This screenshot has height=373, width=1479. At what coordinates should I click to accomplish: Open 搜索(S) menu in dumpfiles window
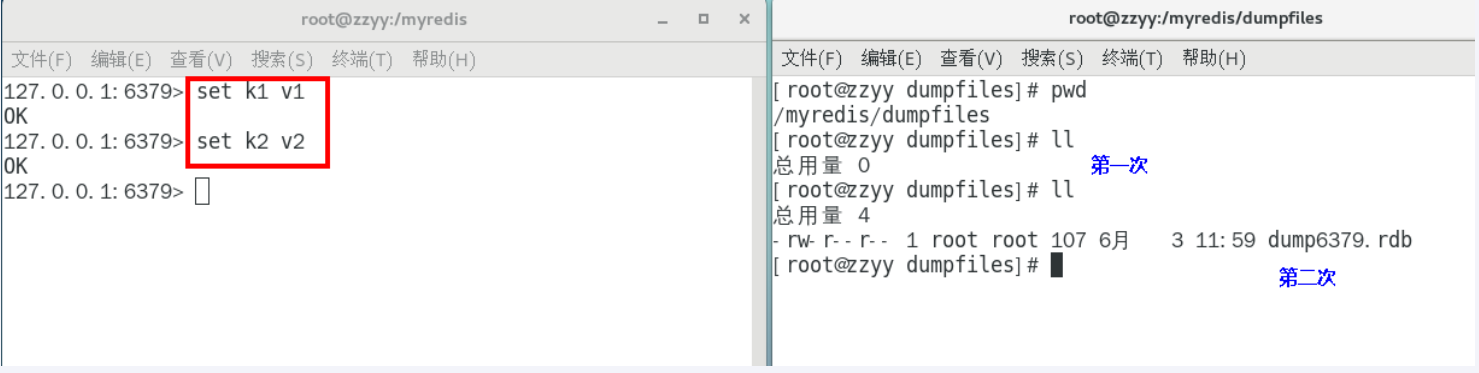[1052, 58]
